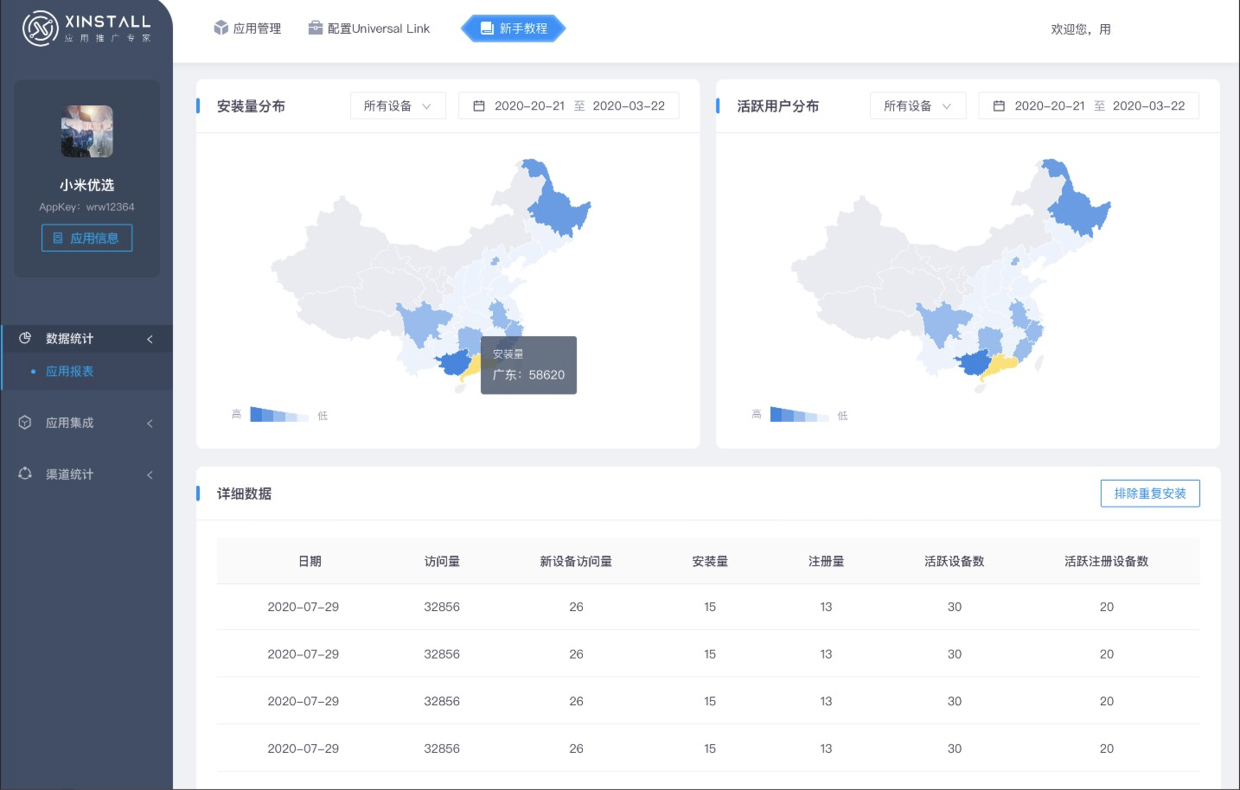Image resolution: width=1240 pixels, height=790 pixels.
Task: Click the 渠道统计 recycle icon
Action: (x=25, y=474)
